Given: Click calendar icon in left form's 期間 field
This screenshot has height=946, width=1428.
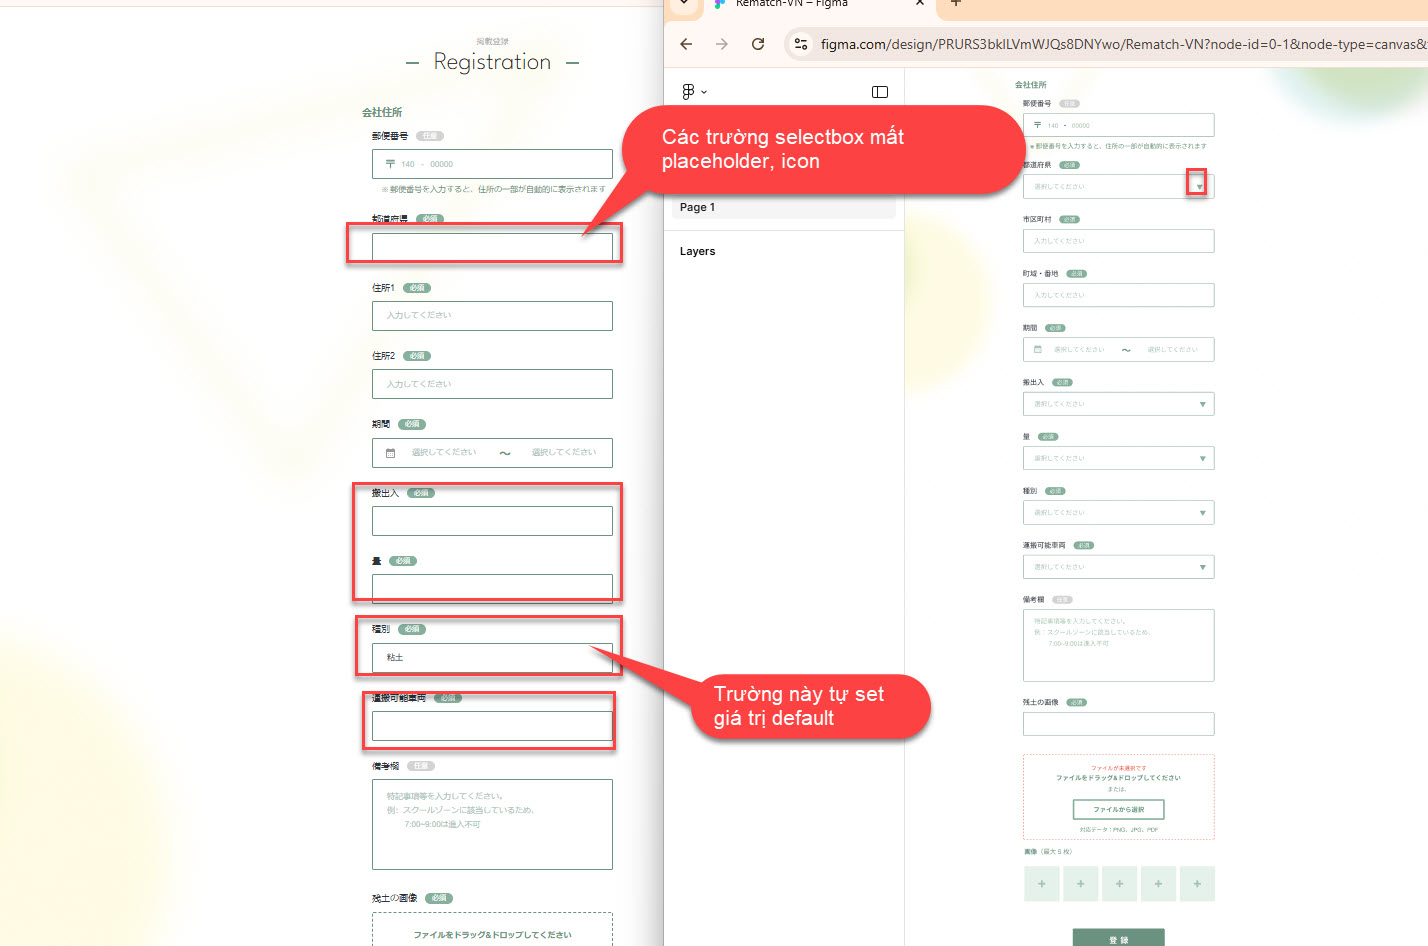Looking at the screenshot, I should (x=391, y=453).
